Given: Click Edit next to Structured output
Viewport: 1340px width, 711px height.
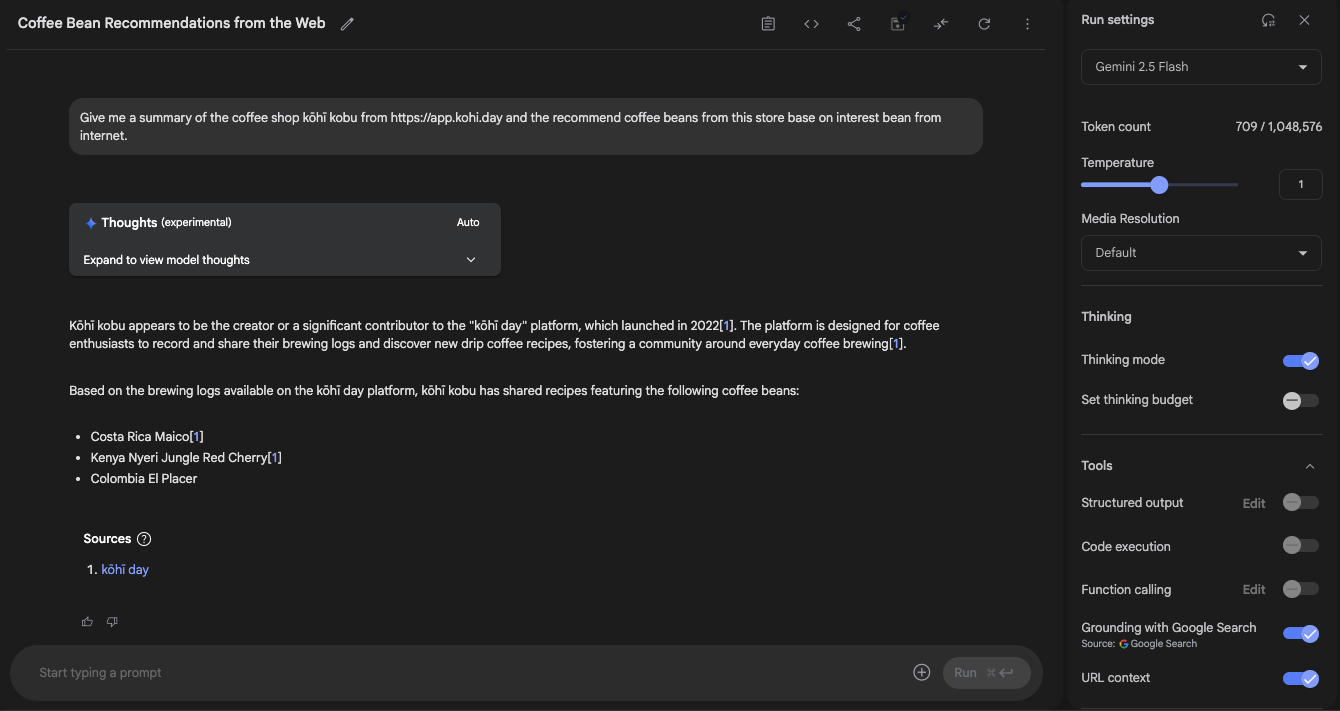Looking at the screenshot, I should 1254,503.
